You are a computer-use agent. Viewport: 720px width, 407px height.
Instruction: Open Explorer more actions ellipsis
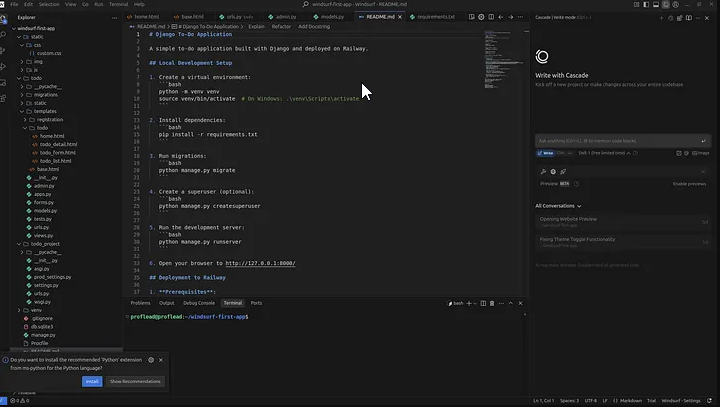click(x=114, y=17)
